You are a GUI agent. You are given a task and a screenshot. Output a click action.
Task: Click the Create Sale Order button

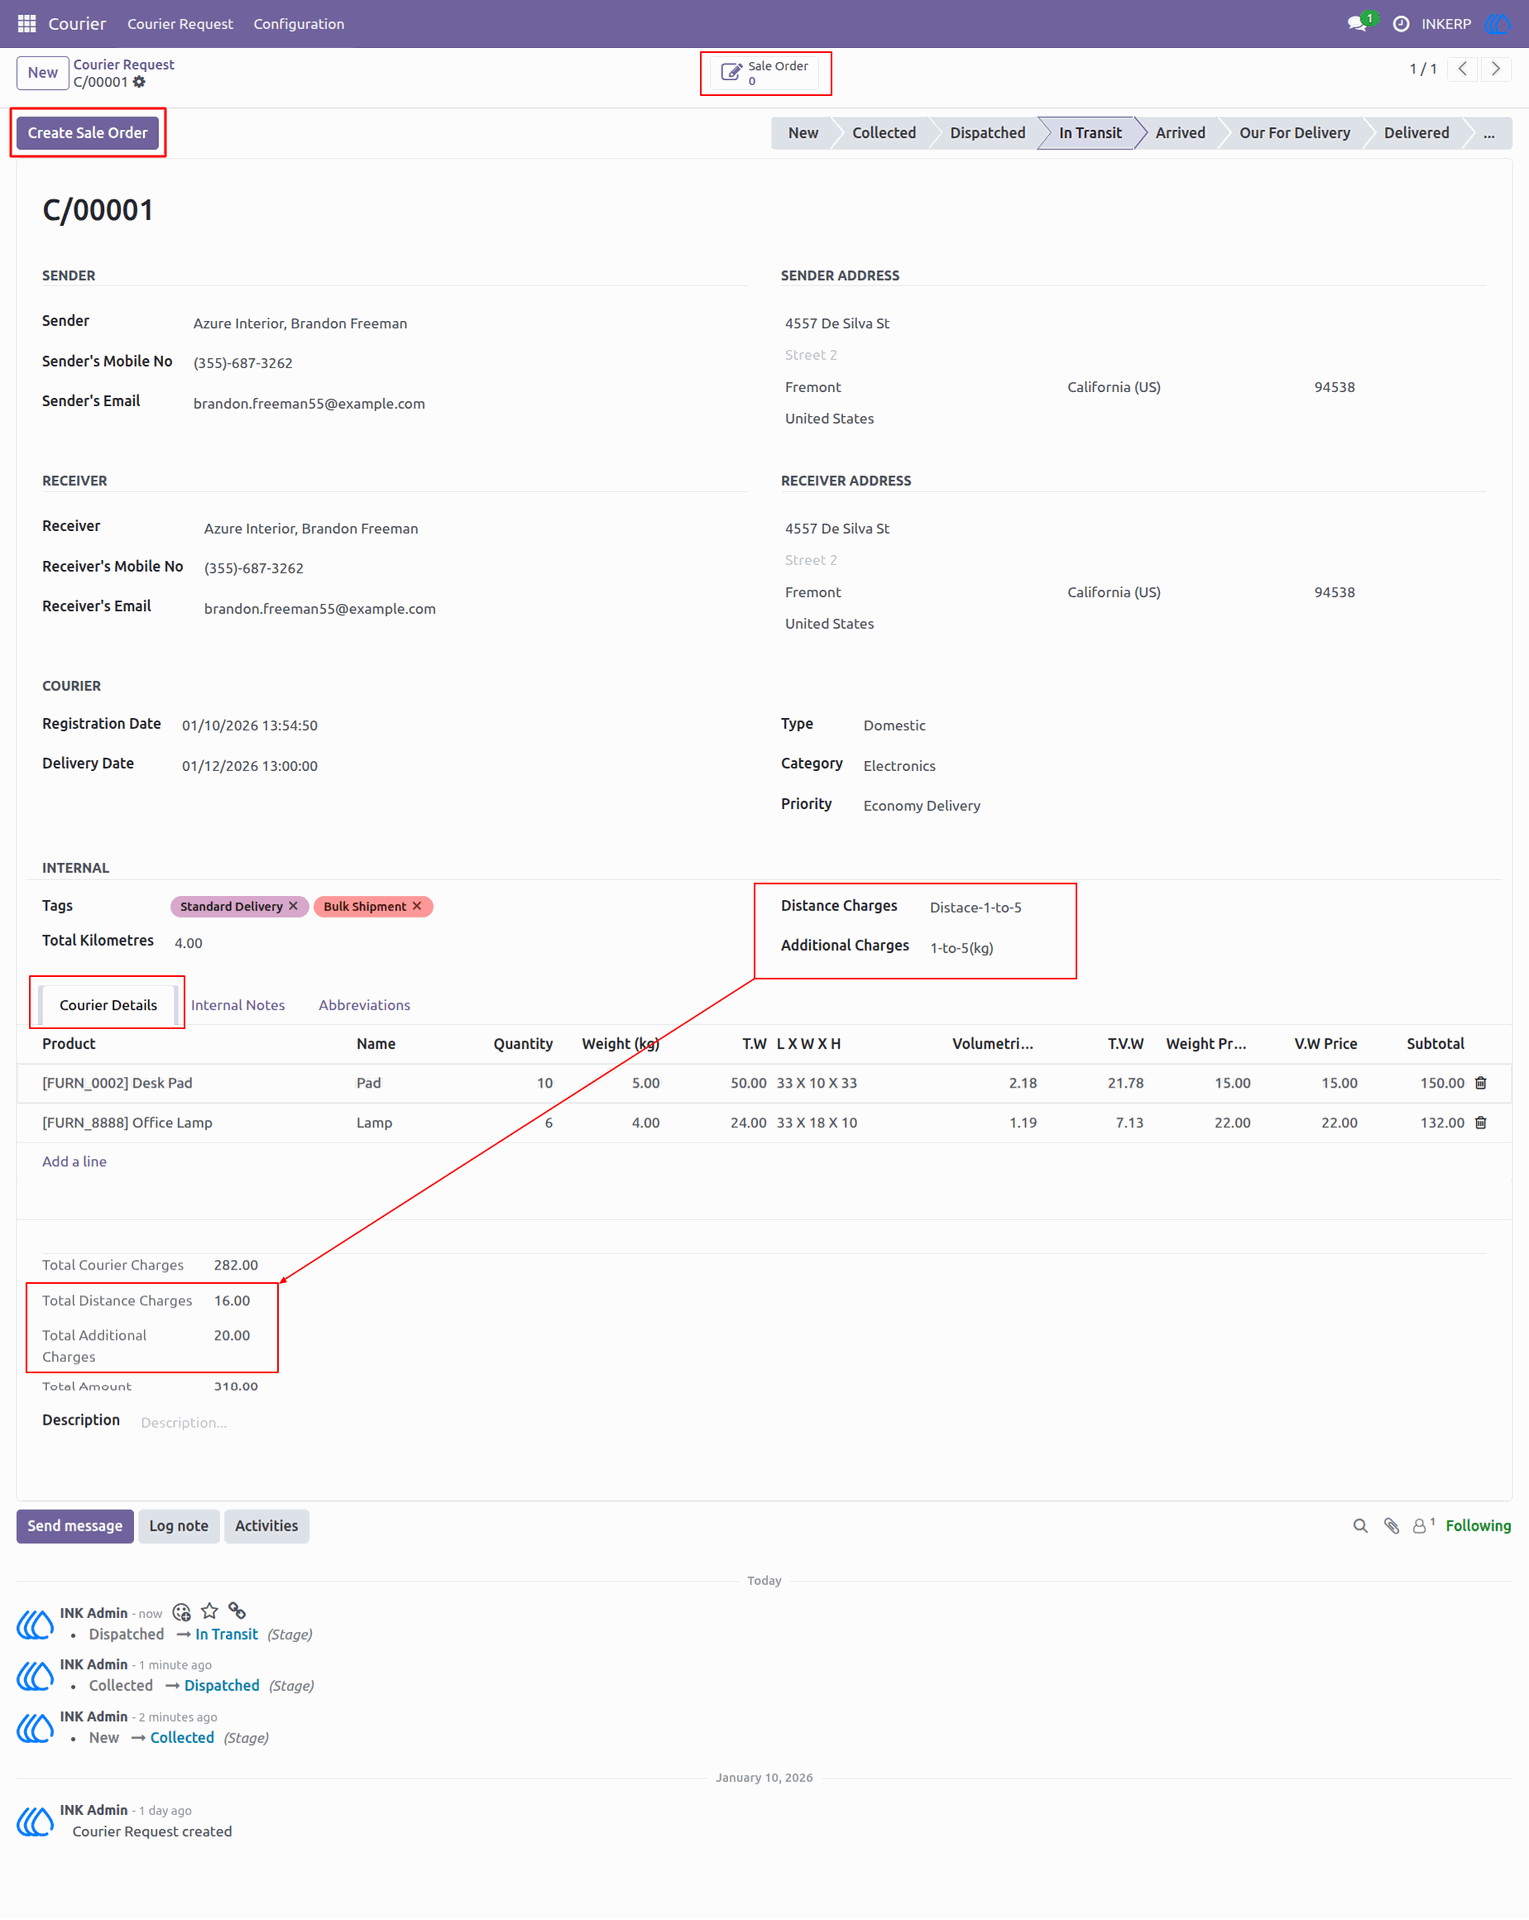coord(88,133)
